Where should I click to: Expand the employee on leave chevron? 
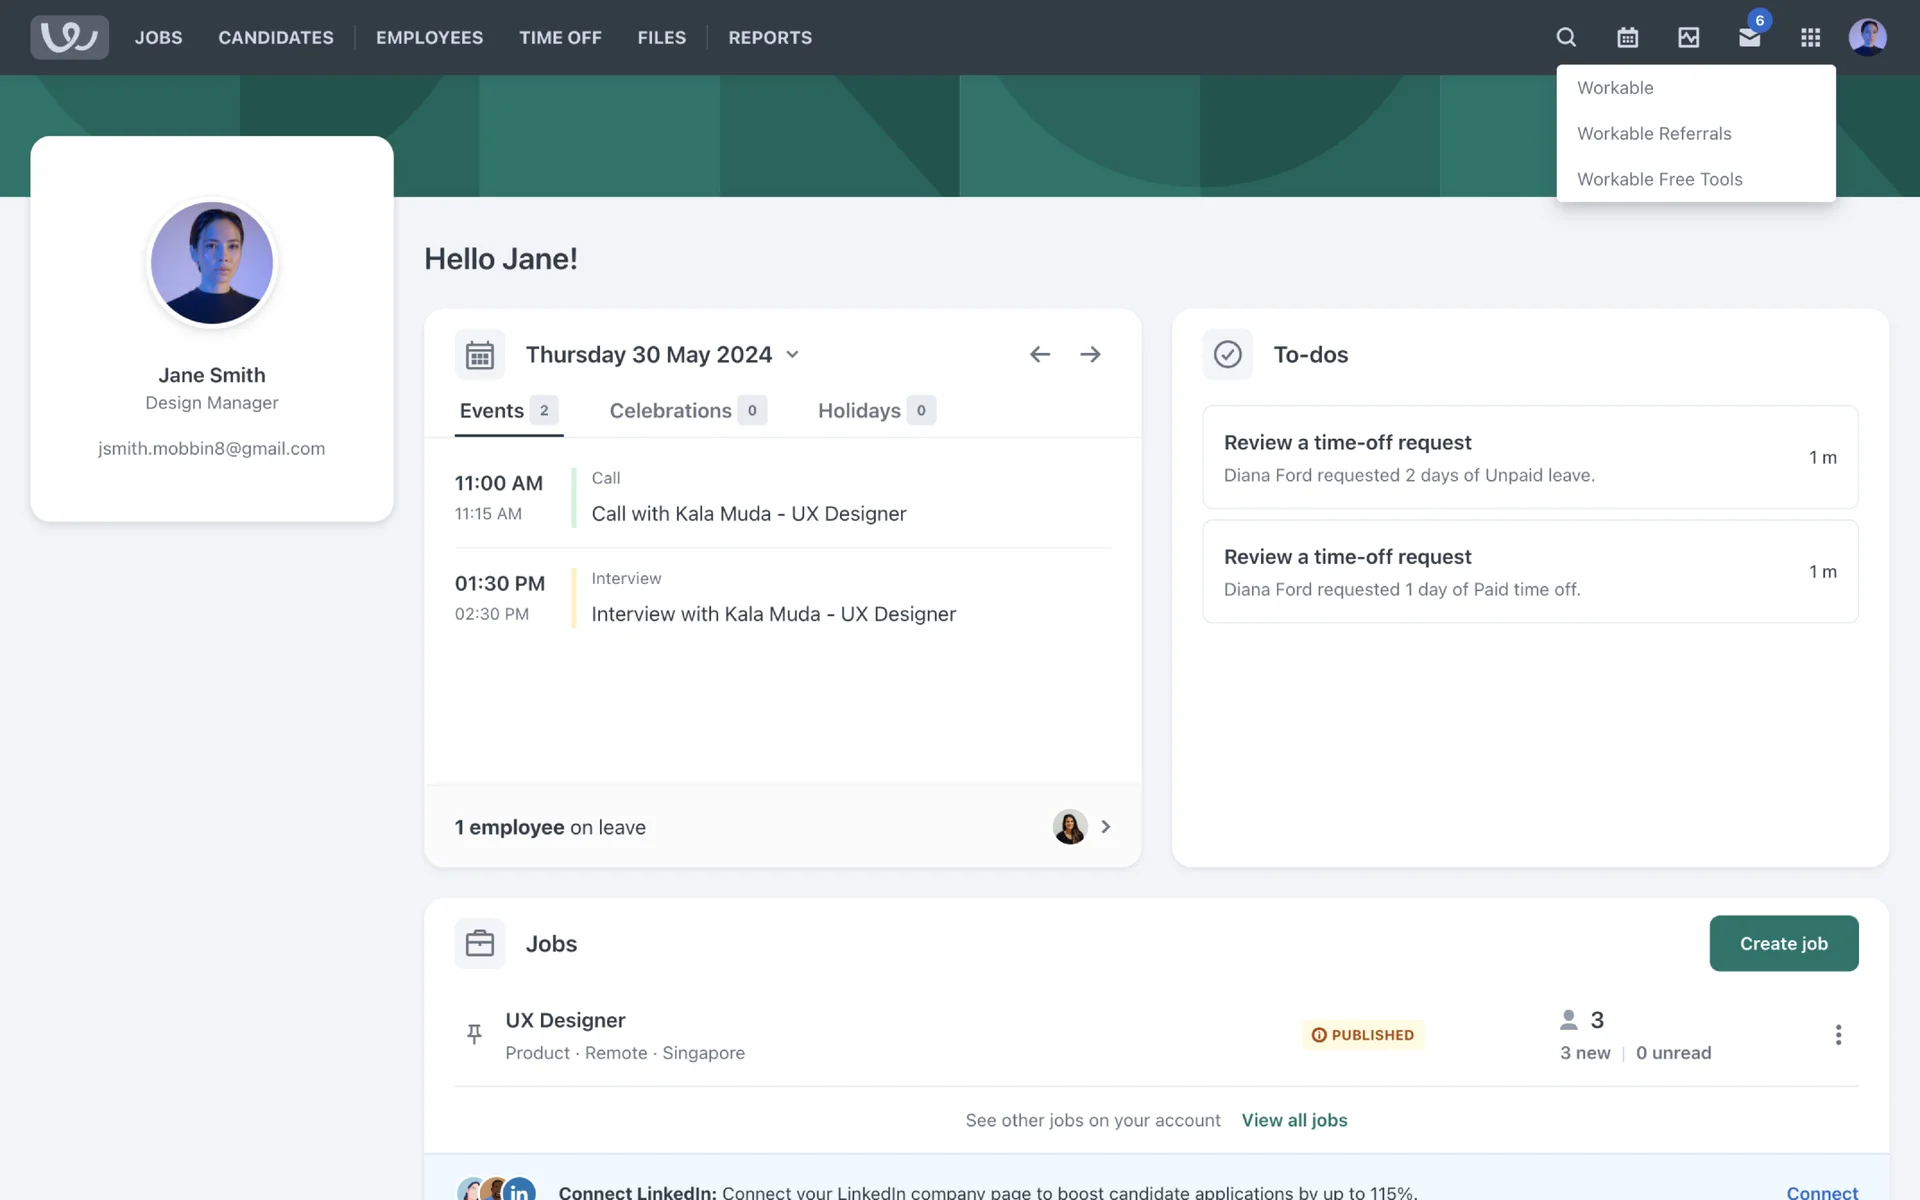1105,827
